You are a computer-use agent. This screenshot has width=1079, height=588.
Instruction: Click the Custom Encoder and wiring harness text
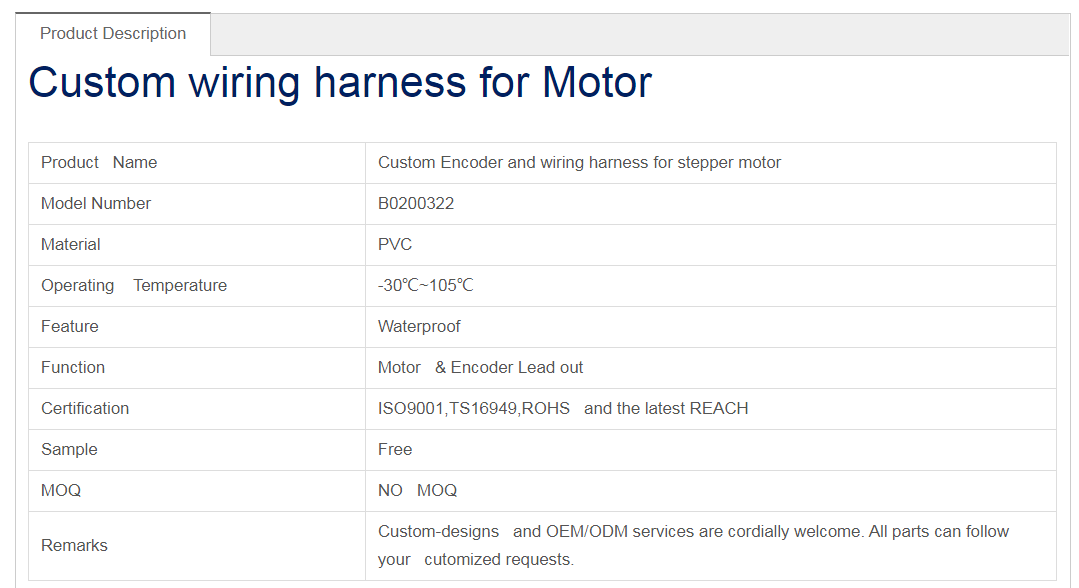(579, 163)
